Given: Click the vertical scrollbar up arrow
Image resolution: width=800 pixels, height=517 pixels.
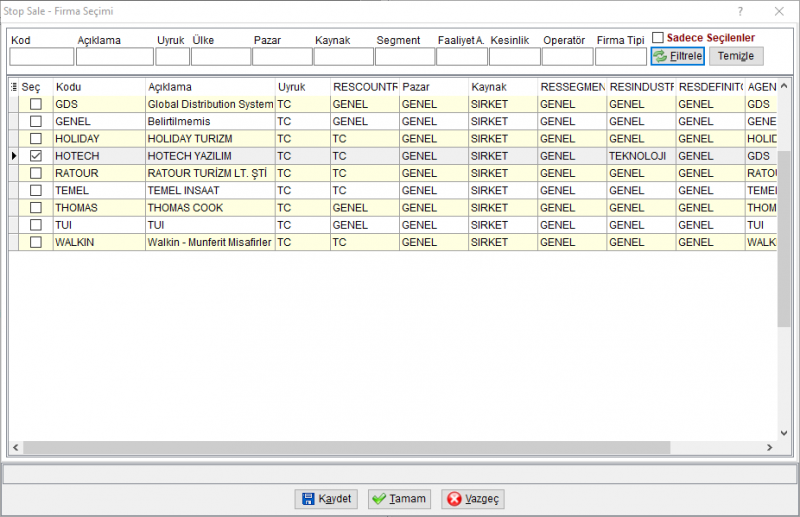Looking at the screenshot, I should click(784, 86).
